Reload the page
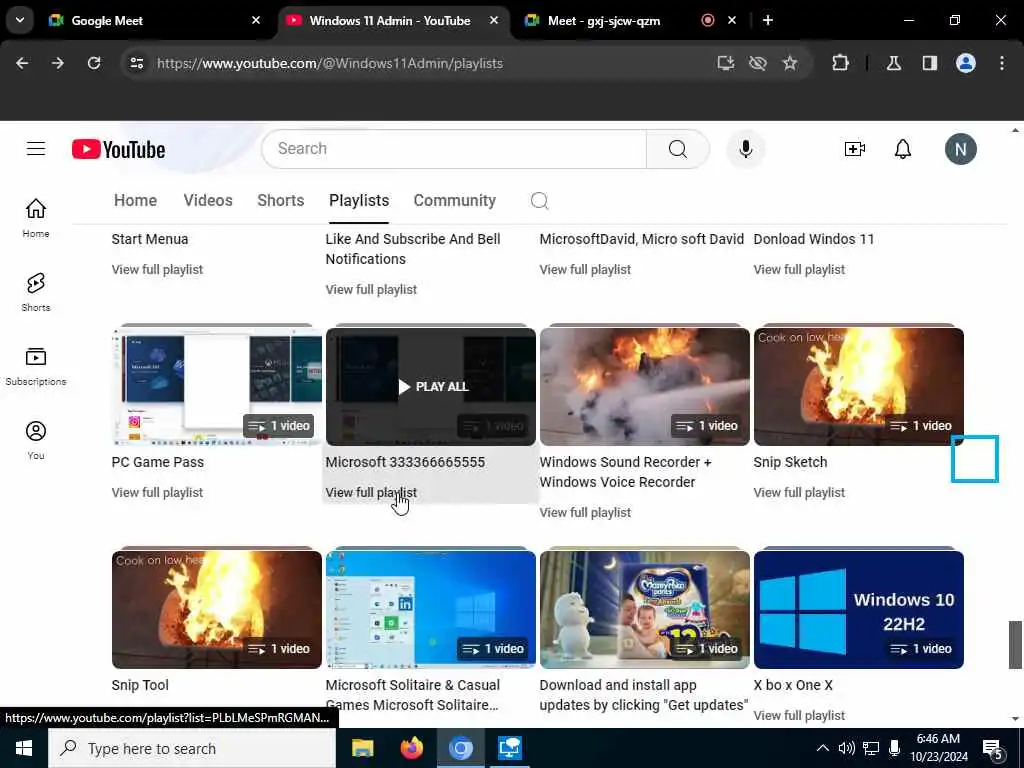Screen dimensions: 1024x768 coord(94,63)
